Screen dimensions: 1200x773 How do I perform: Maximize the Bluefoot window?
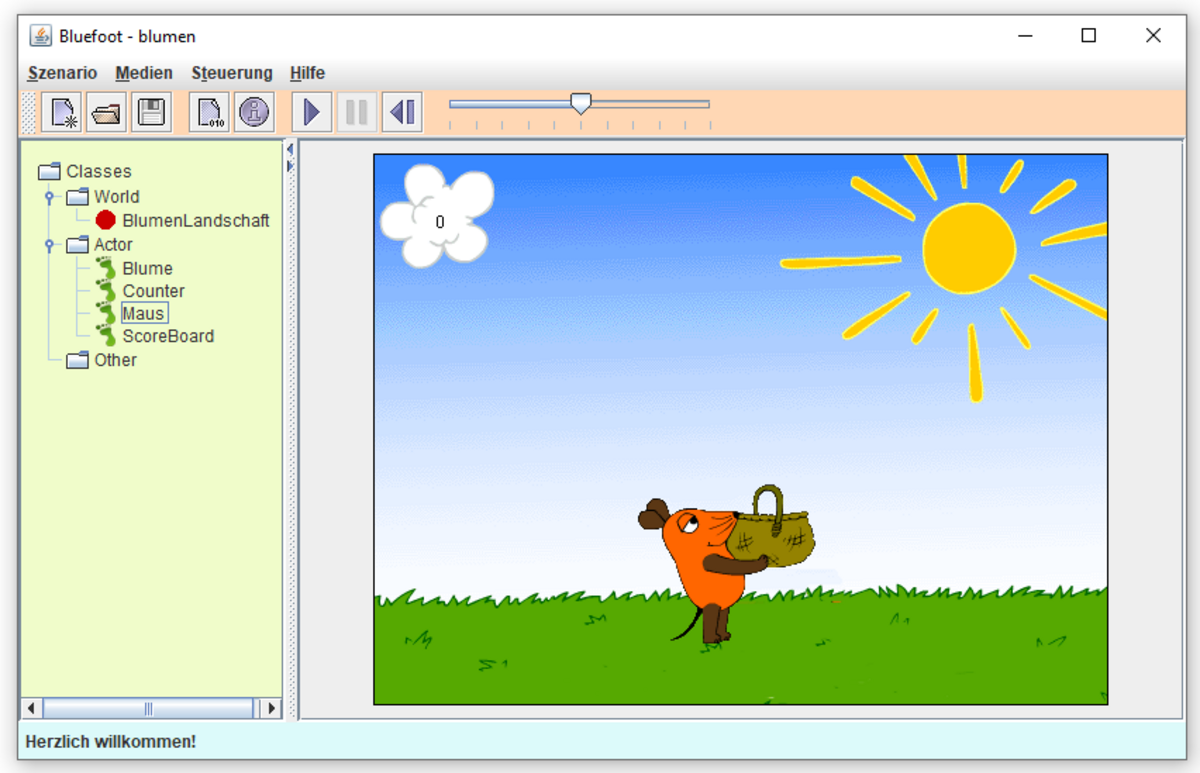[x=1089, y=36]
